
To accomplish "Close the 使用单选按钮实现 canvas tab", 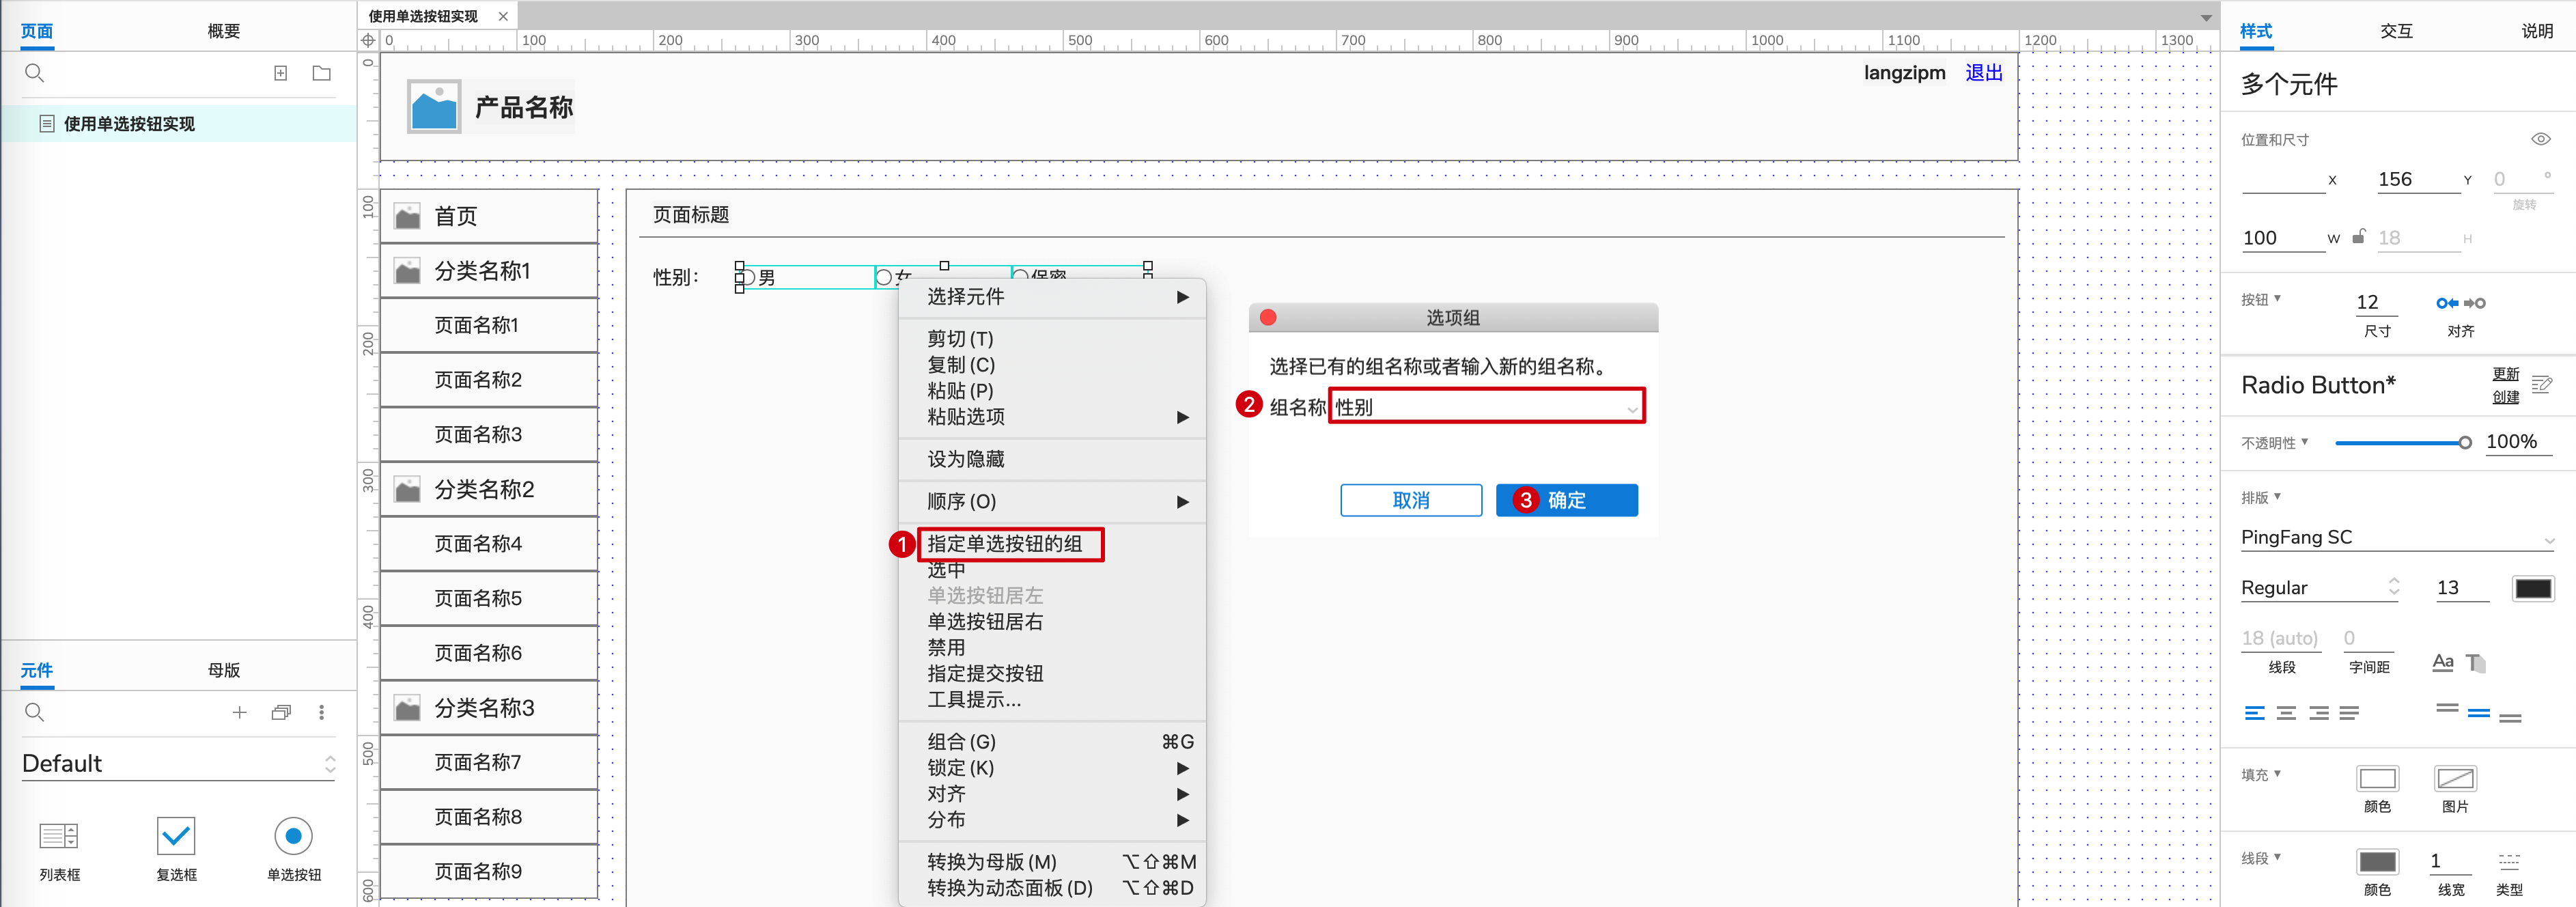I will 503,16.
